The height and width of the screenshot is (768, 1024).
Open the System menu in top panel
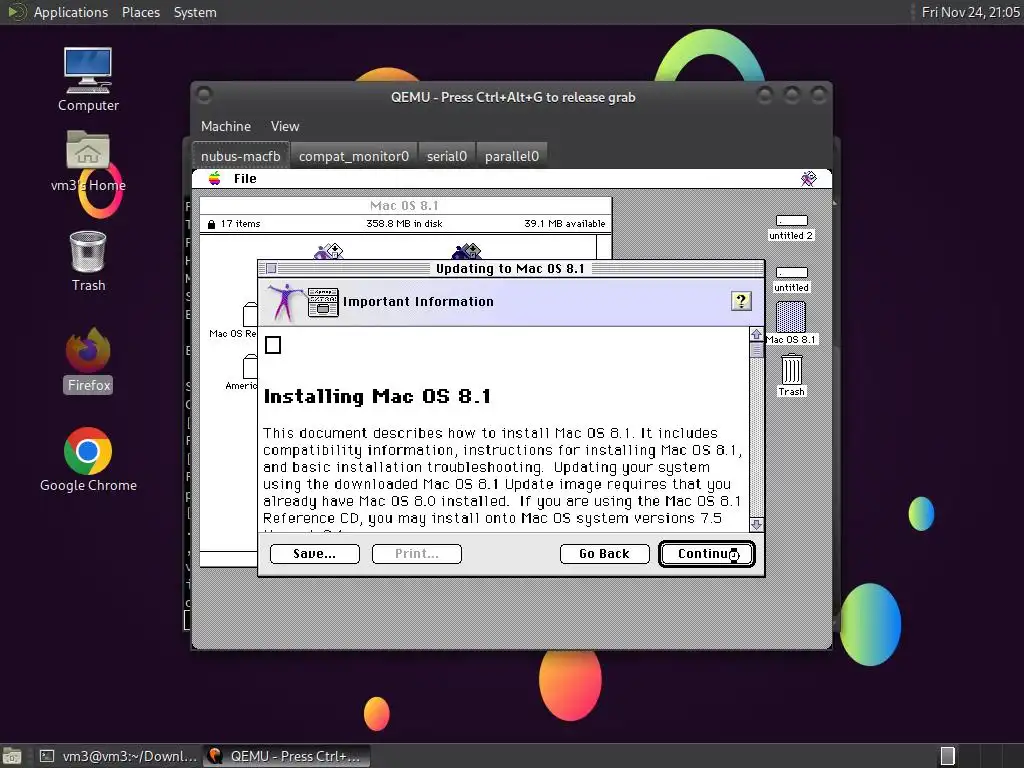195,12
